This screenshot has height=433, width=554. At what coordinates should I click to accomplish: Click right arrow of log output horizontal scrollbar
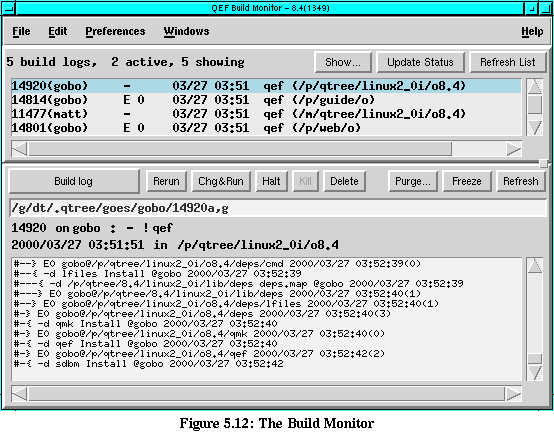click(514, 394)
